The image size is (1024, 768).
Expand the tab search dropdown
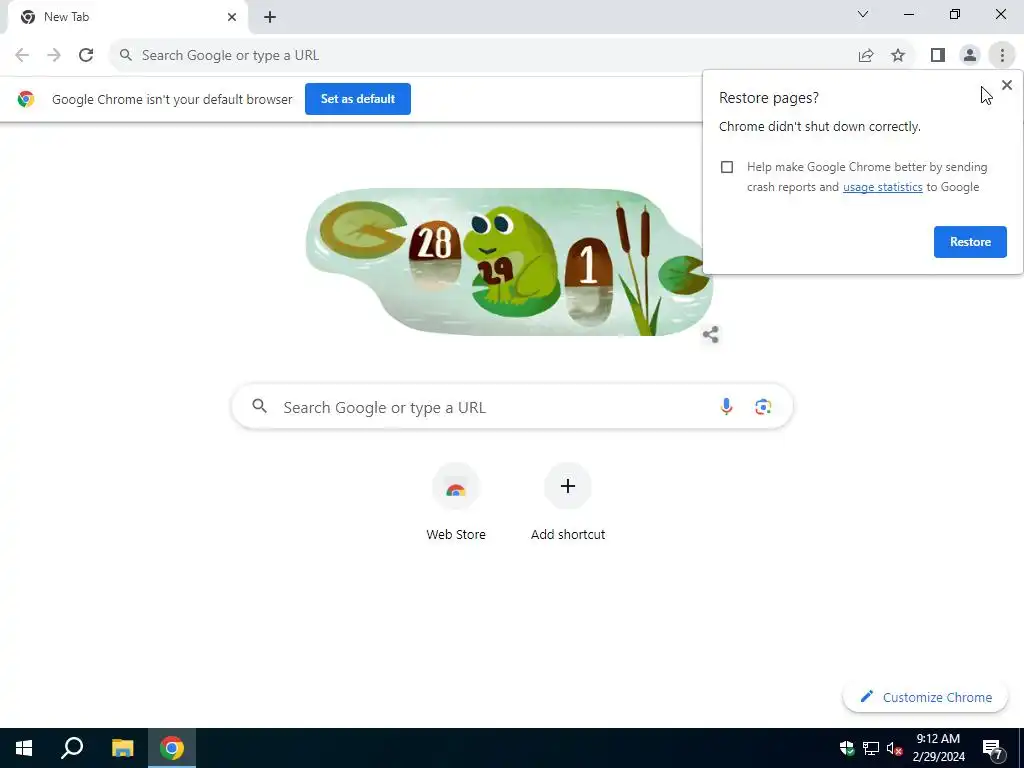point(863,14)
